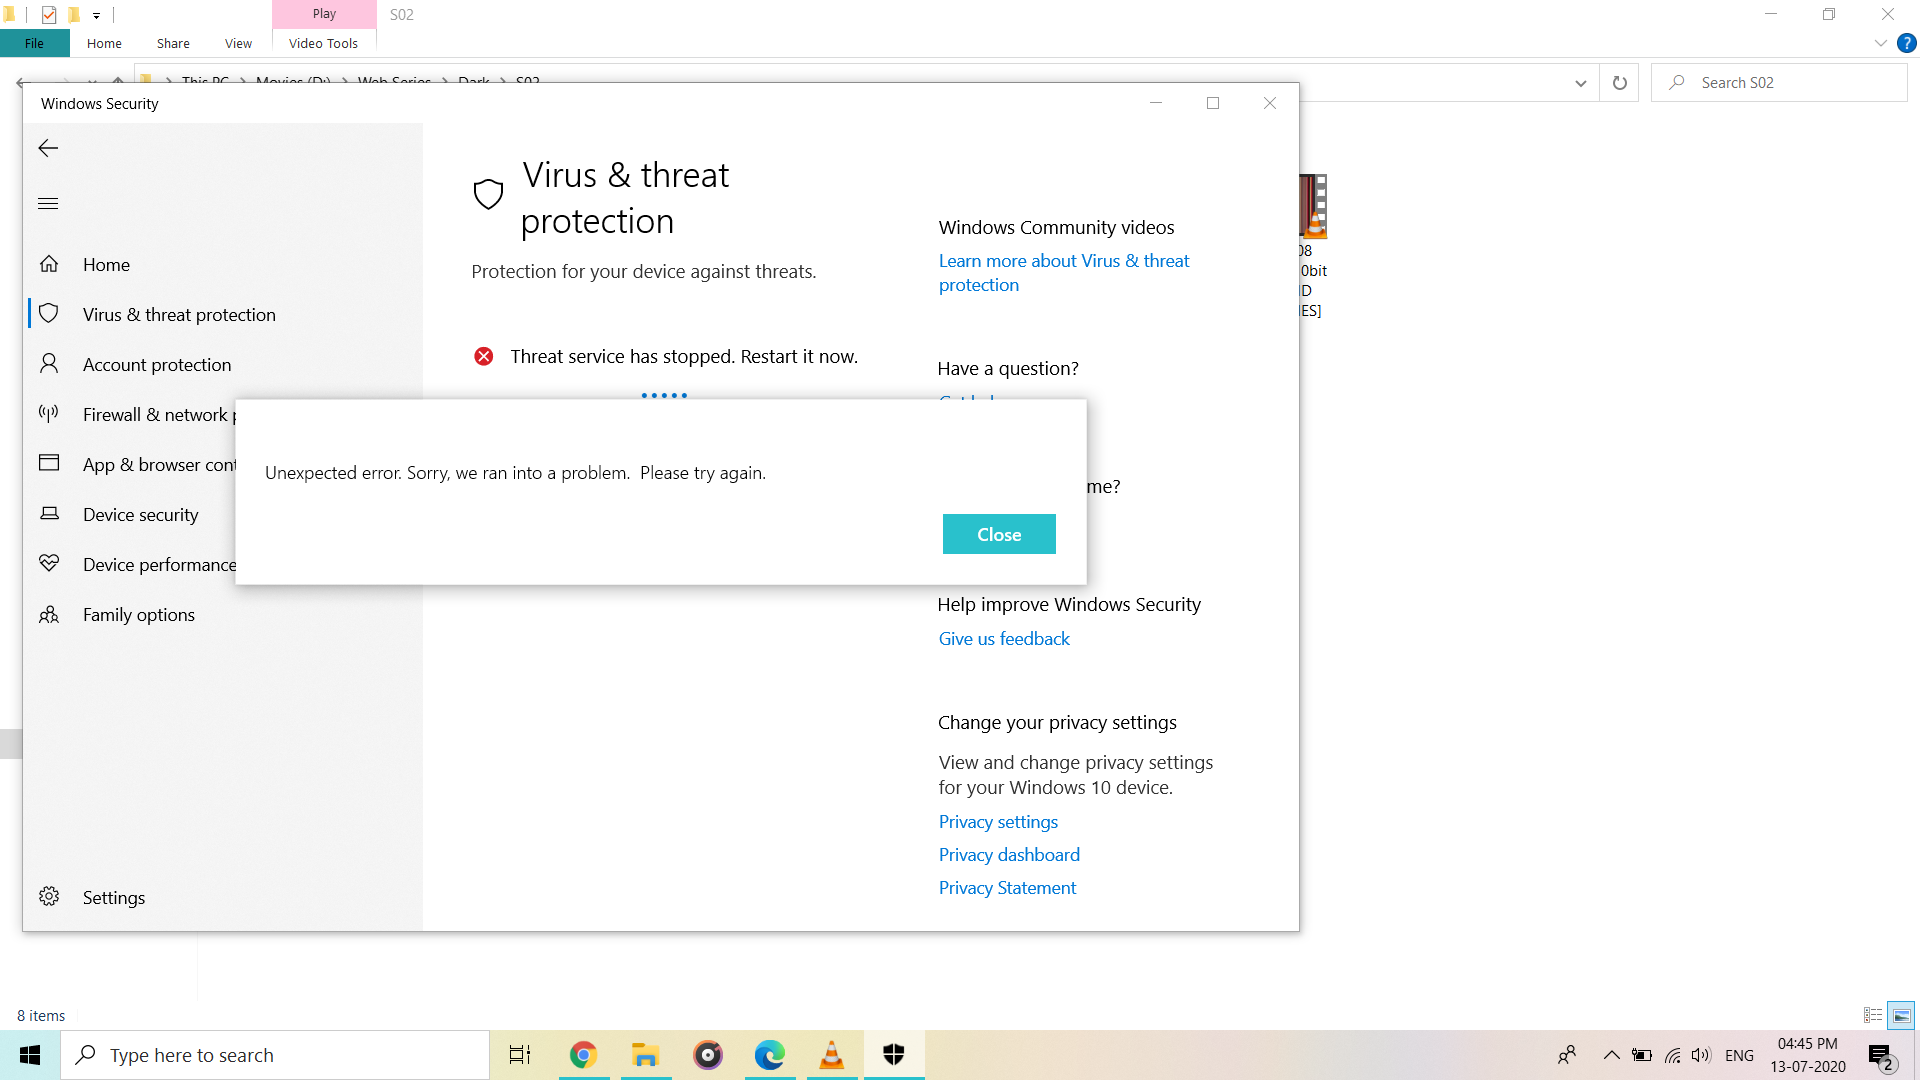Open Windows Security taskbar icon
The height and width of the screenshot is (1080, 1920).
(894, 1055)
